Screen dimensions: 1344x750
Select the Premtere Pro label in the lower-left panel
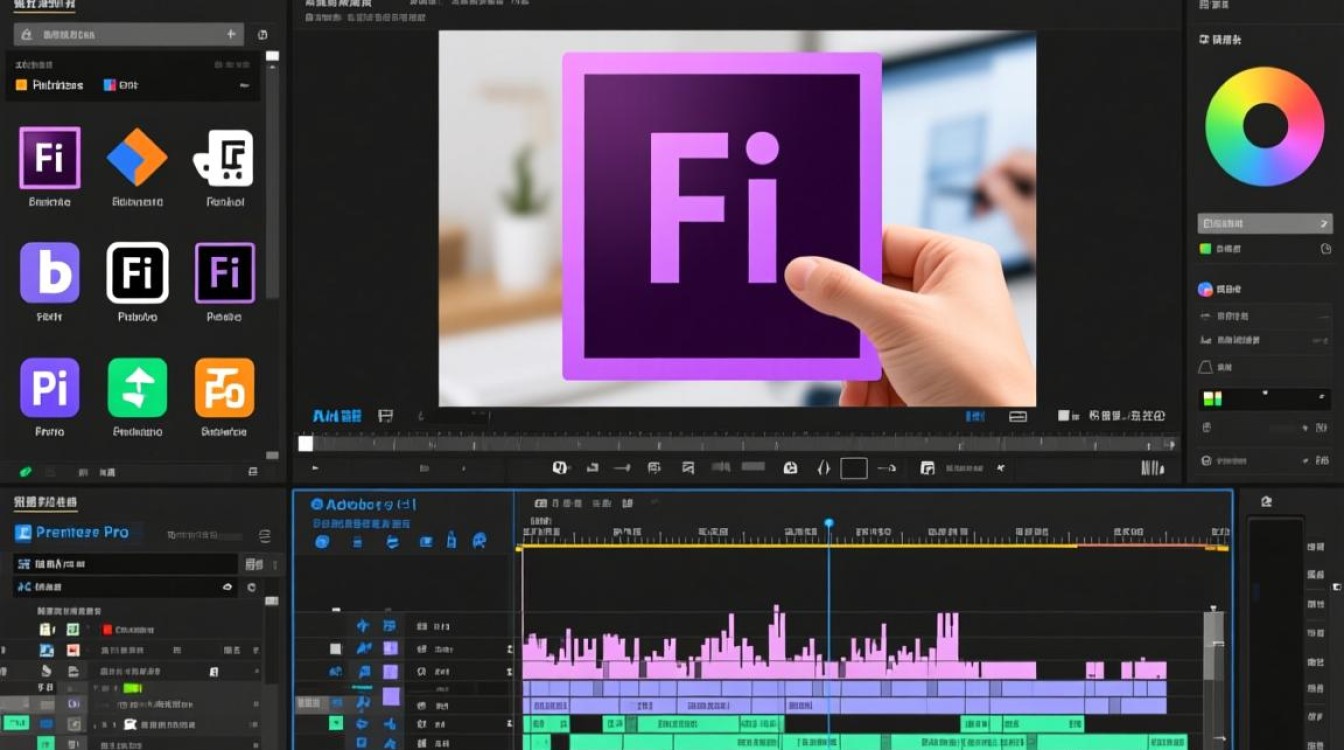83,532
